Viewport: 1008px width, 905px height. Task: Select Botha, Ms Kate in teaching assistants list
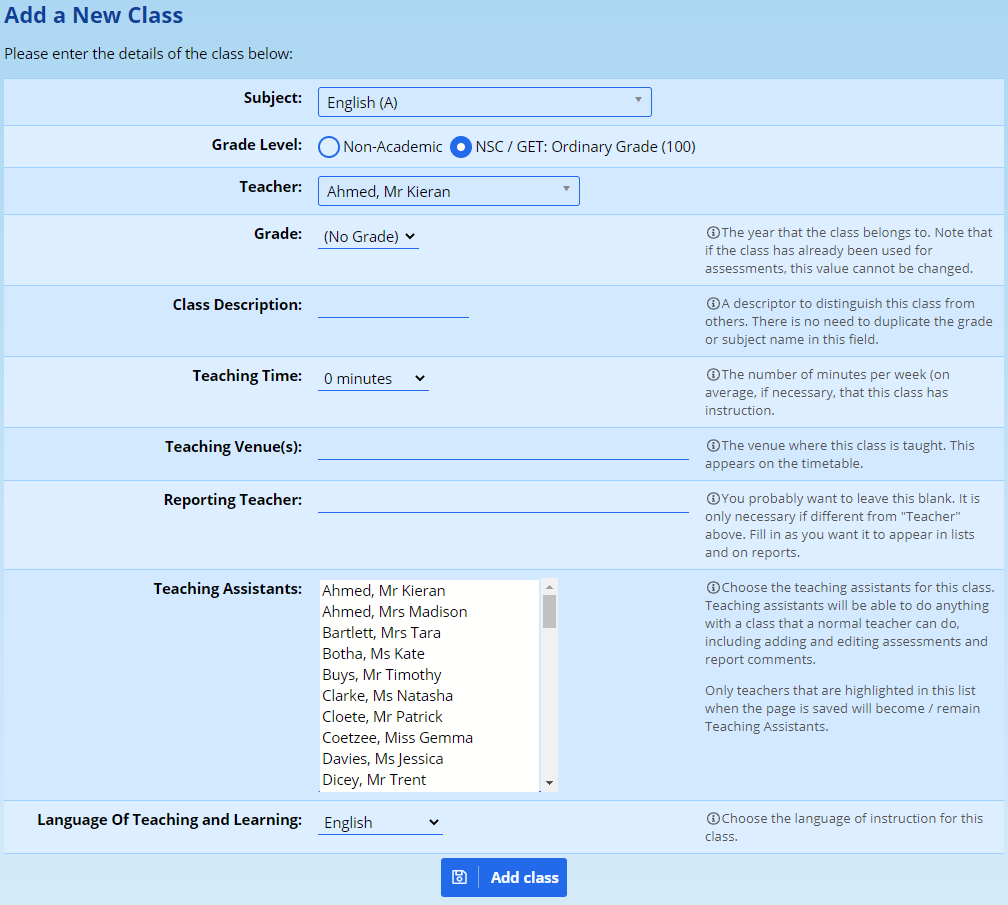coord(373,654)
